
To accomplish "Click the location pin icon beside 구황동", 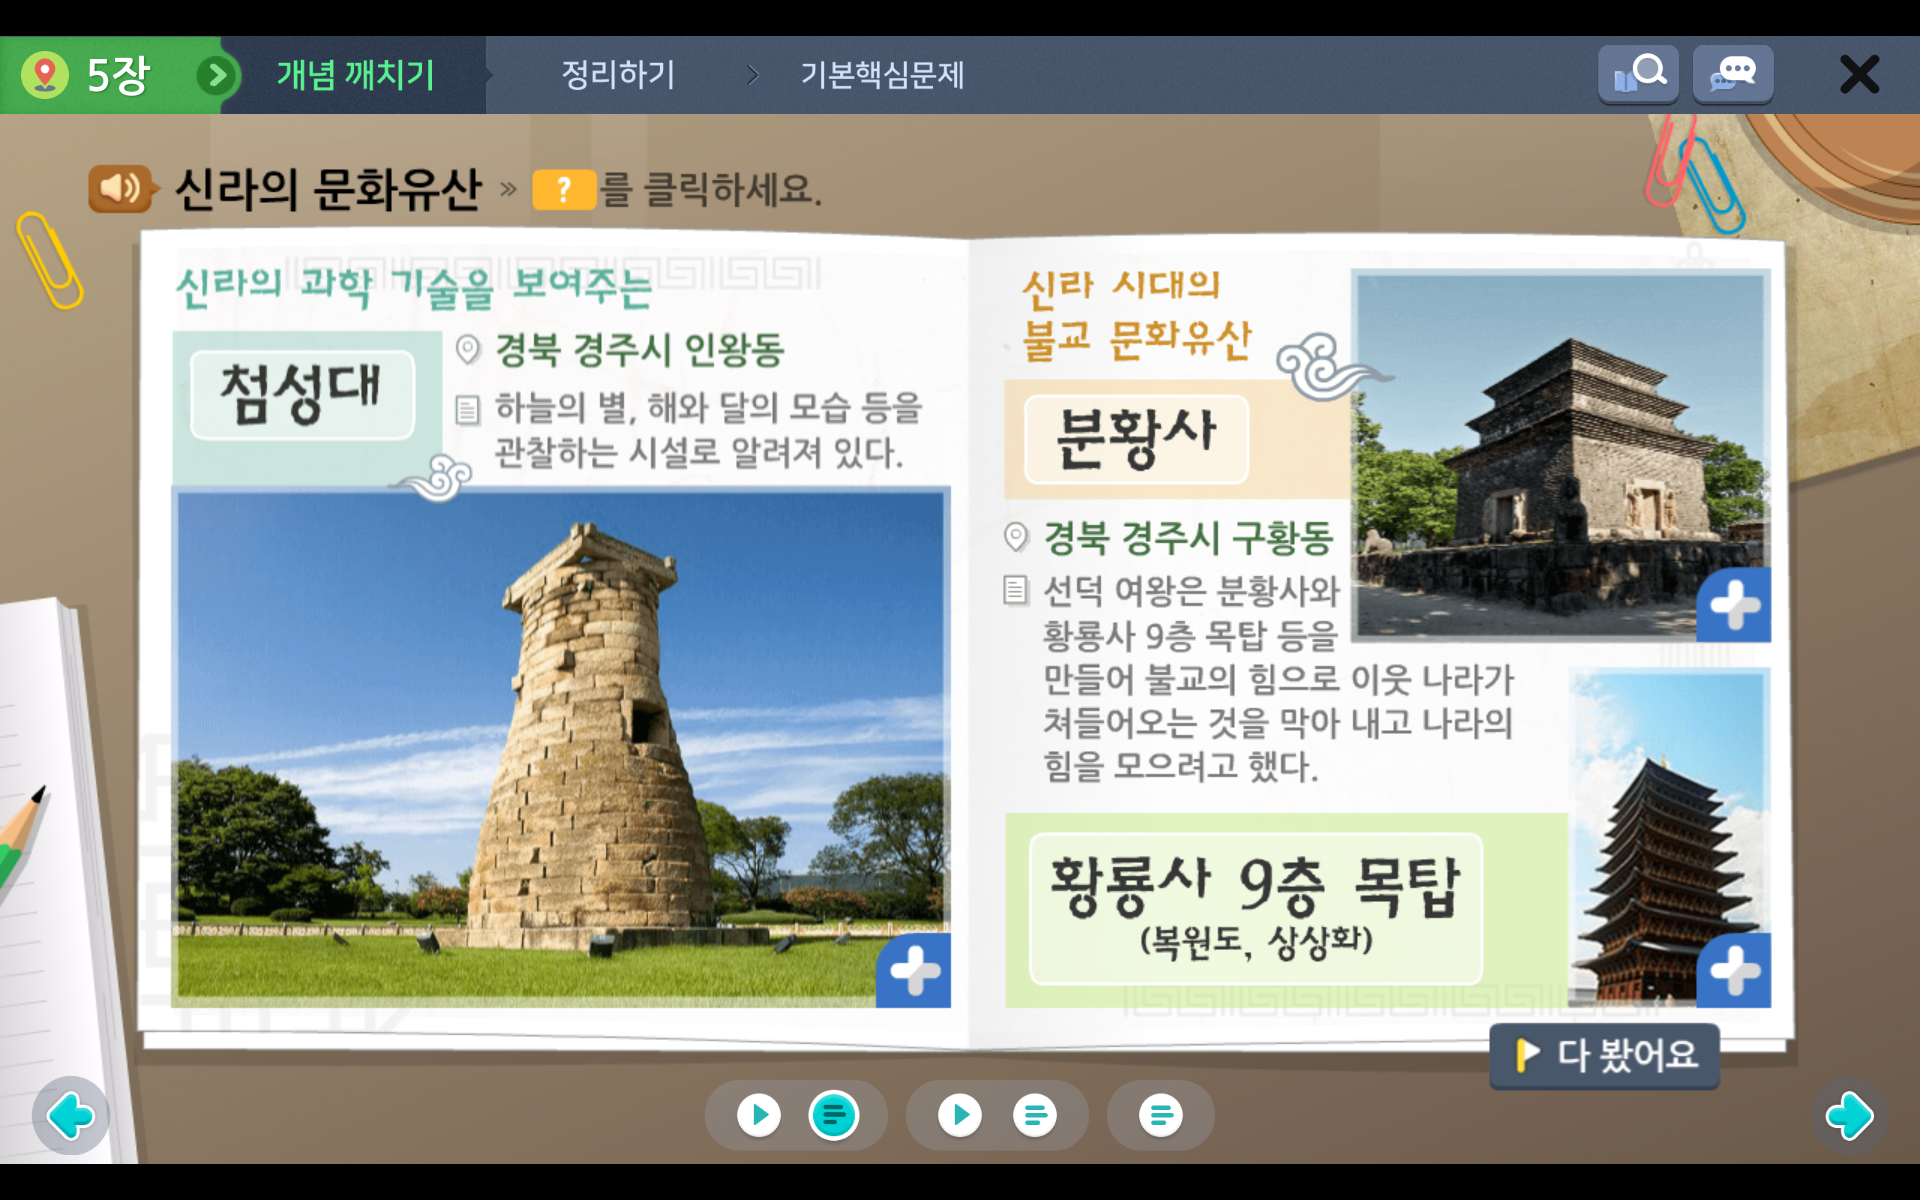I will (x=1016, y=538).
